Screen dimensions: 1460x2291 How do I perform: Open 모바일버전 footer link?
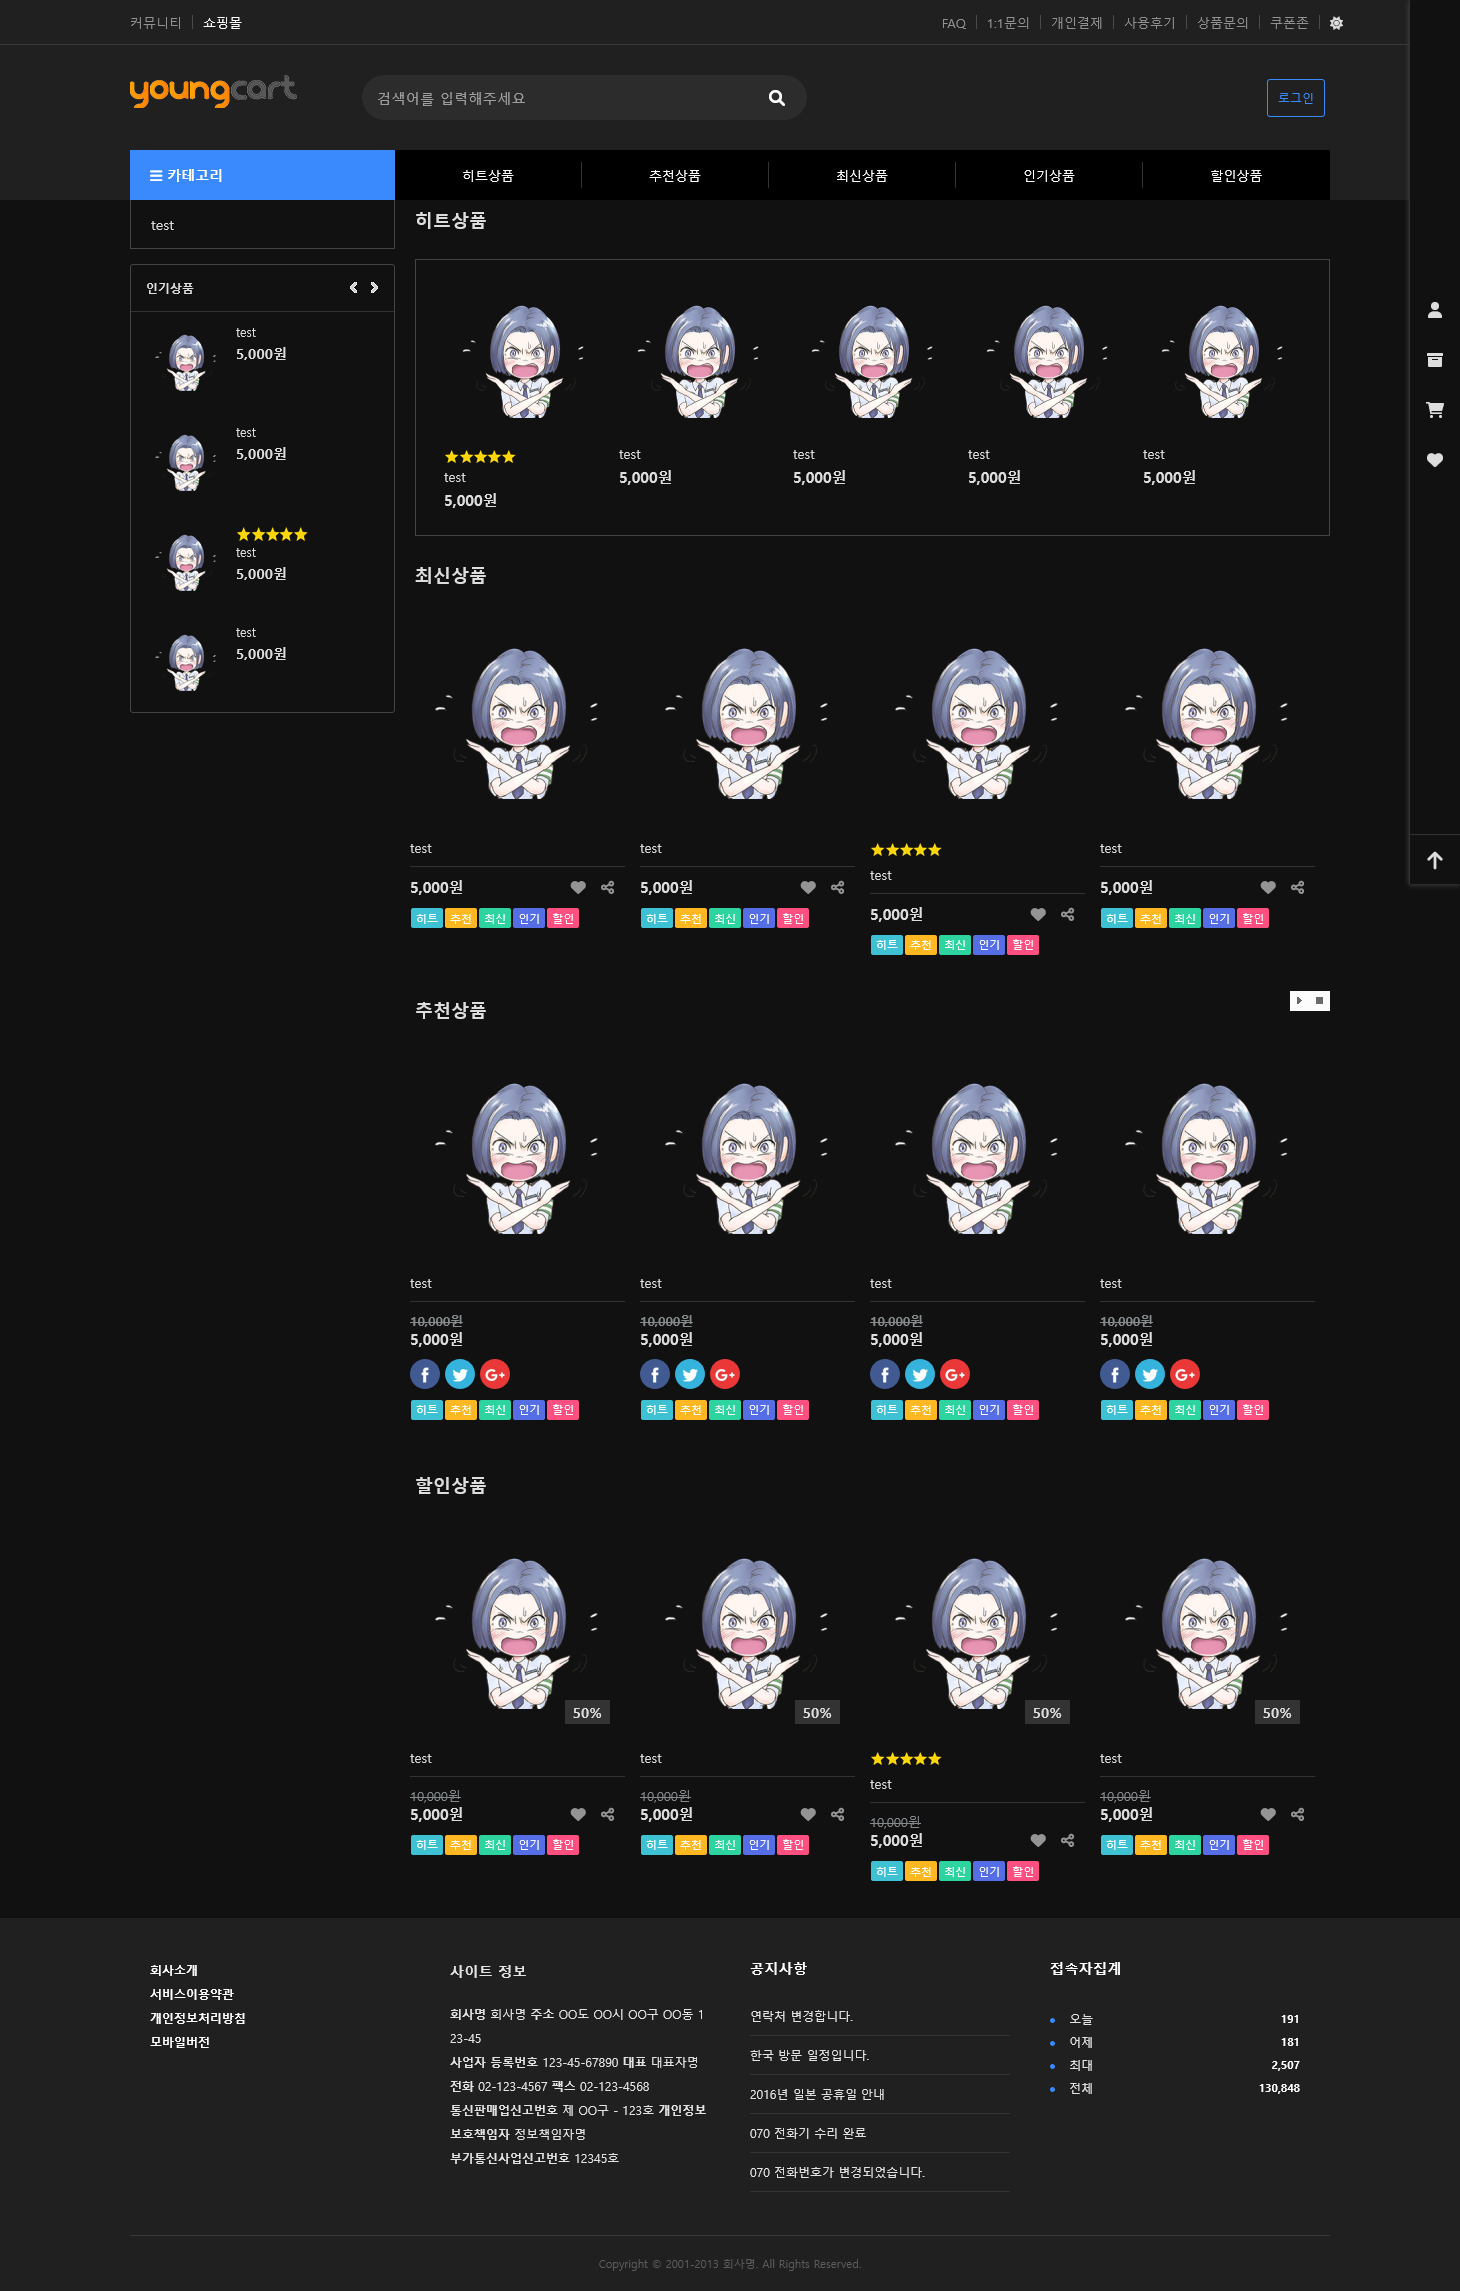point(180,2042)
